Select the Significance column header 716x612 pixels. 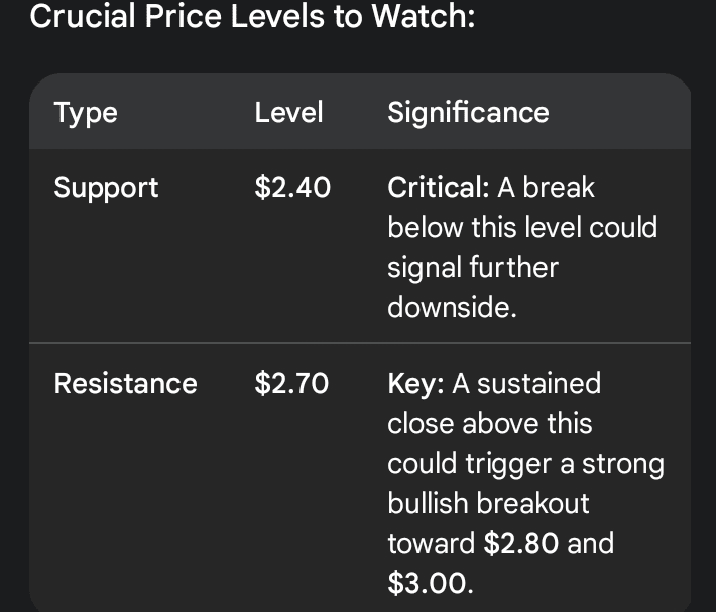[468, 112]
